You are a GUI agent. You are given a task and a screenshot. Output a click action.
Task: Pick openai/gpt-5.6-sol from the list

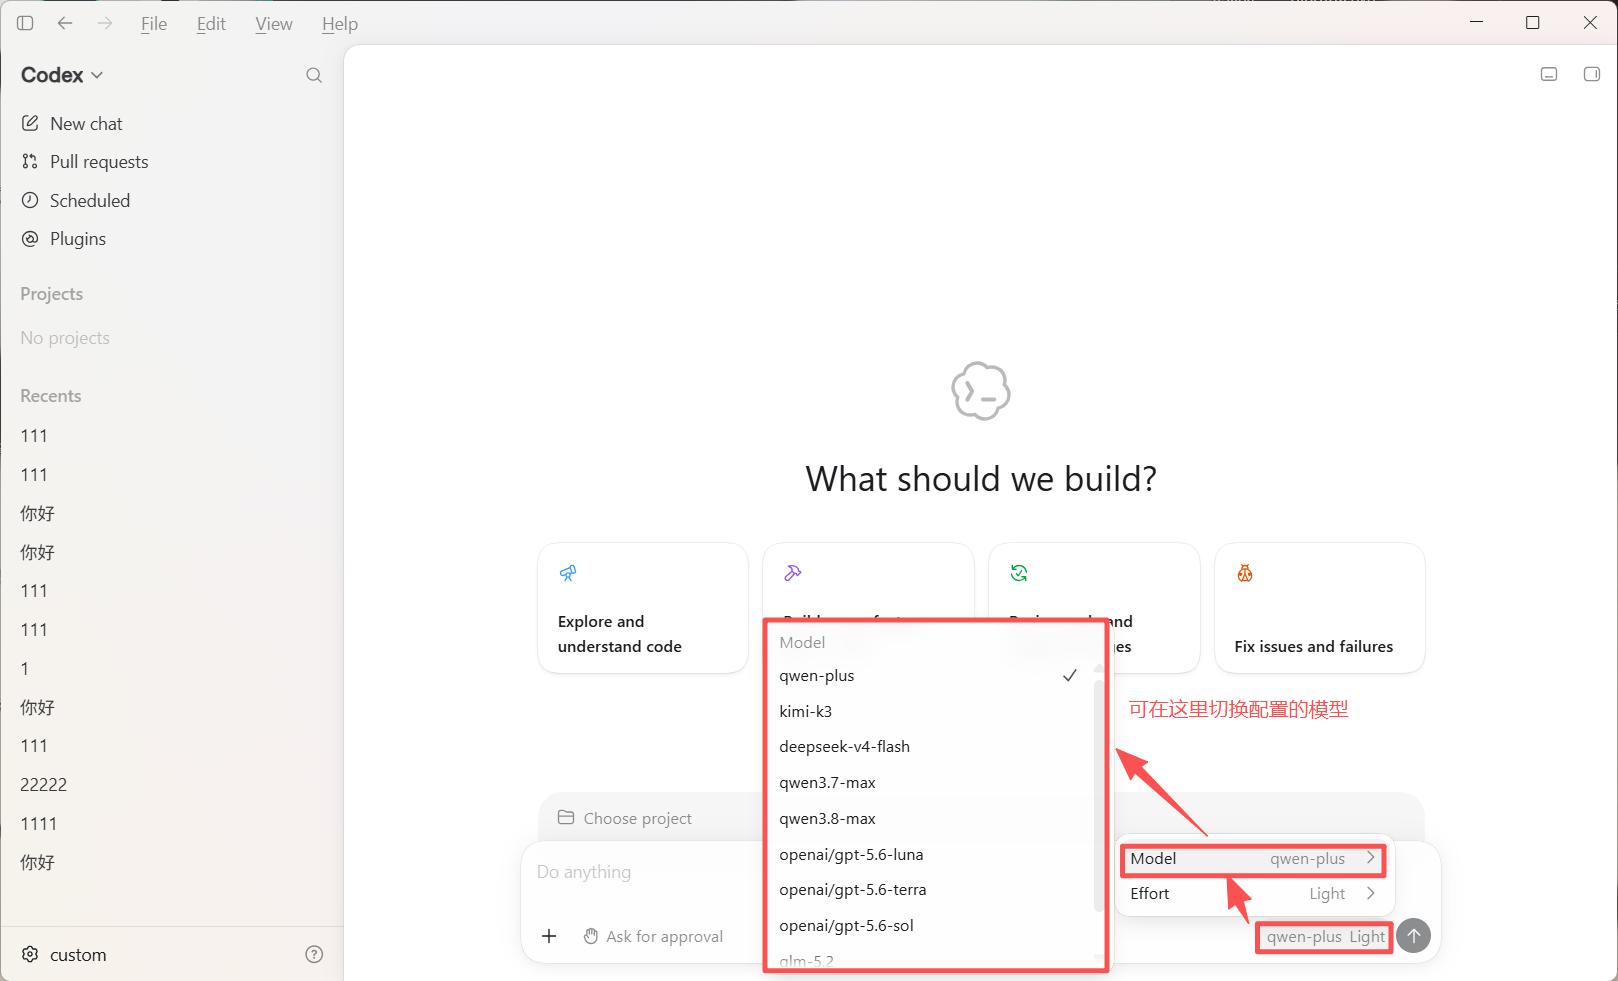[x=930, y=926]
